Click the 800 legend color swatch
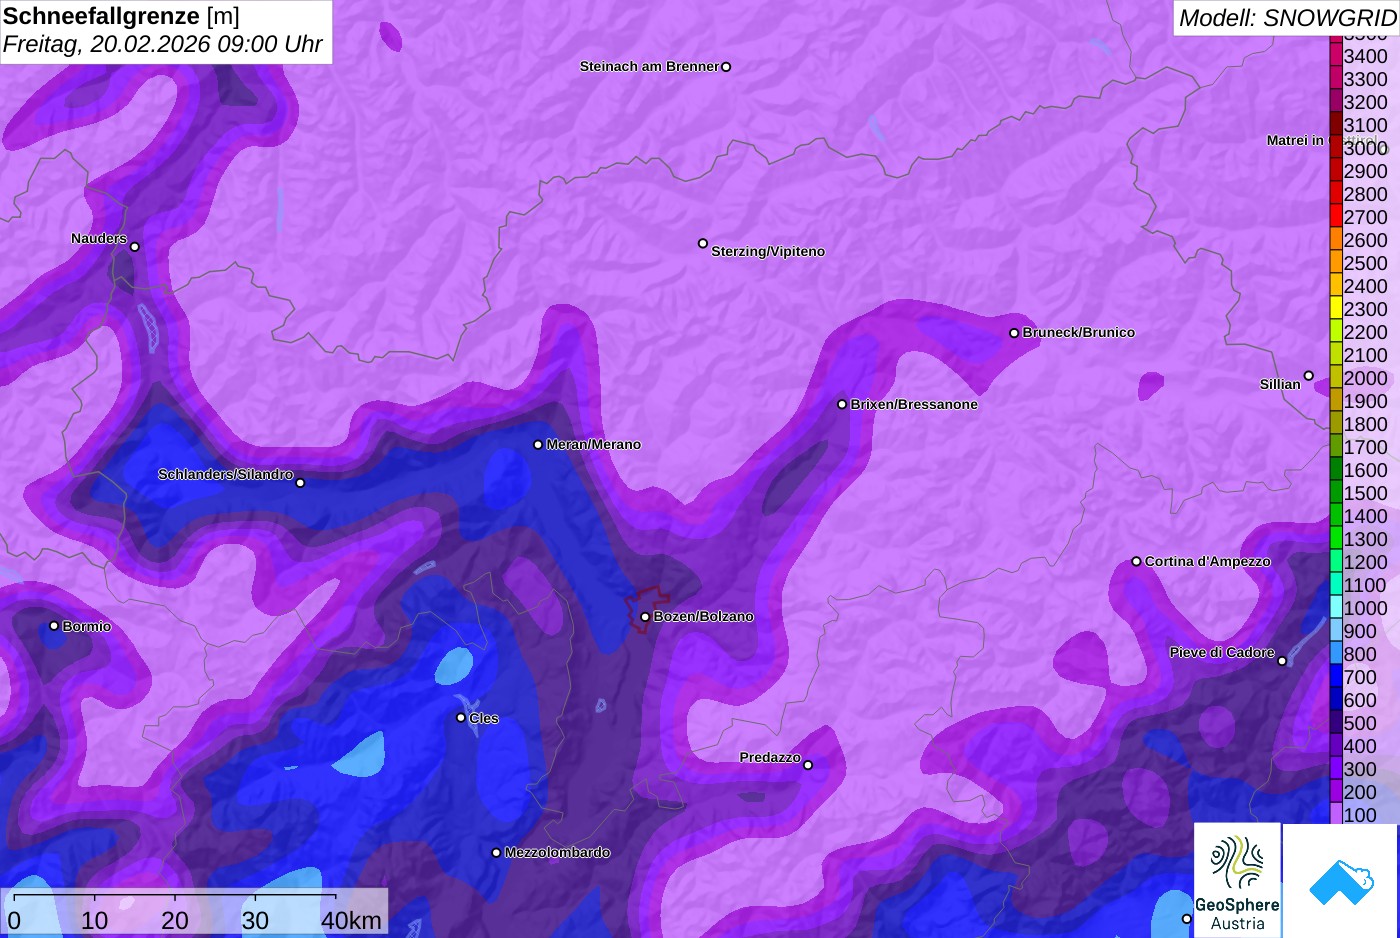1400x938 pixels. (x=1336, y=654)
